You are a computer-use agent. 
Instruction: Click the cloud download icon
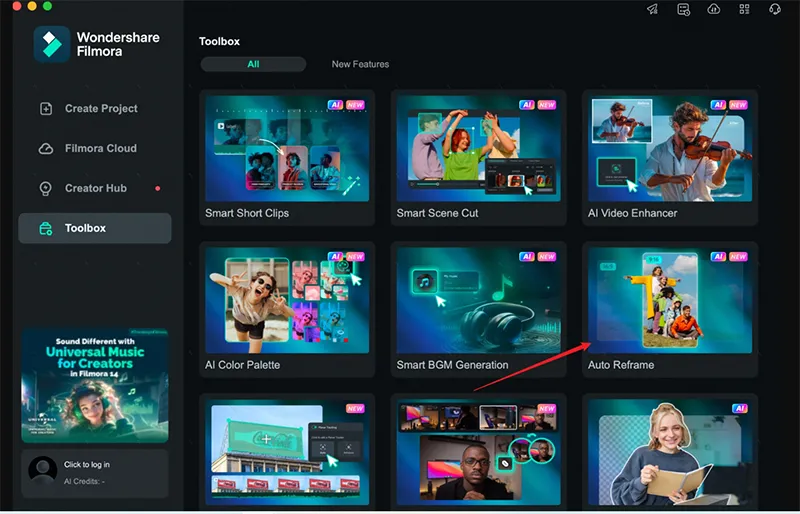click(714, 9)
